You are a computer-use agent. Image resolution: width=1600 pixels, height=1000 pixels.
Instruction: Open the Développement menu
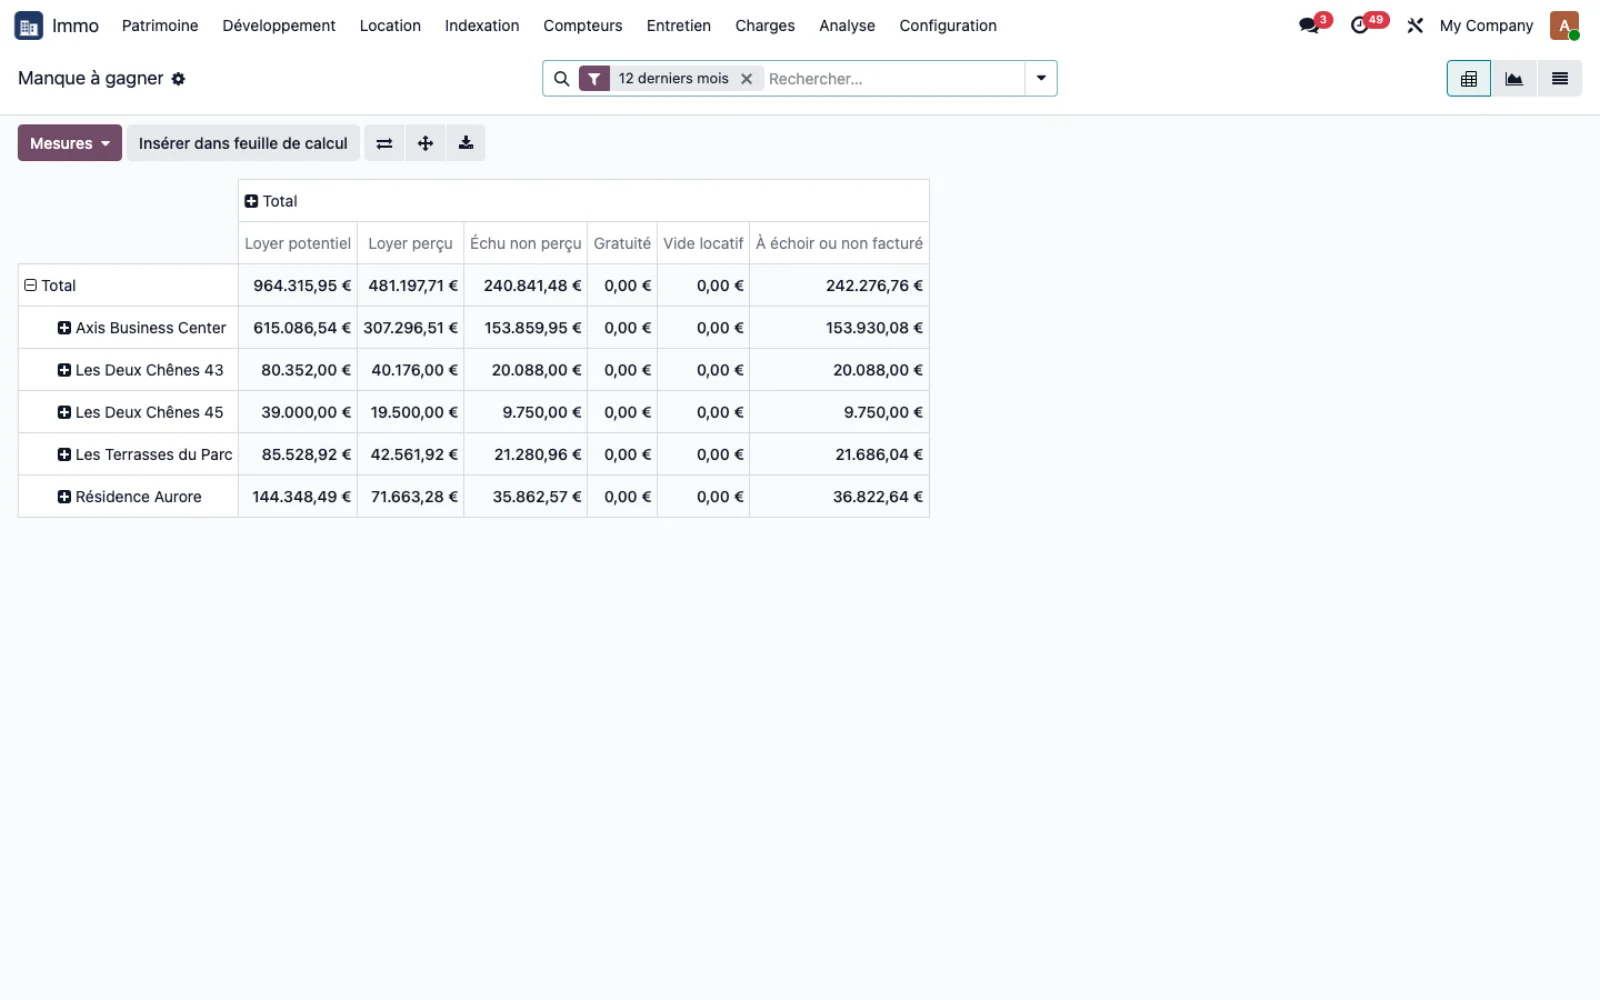click(279, 26)
